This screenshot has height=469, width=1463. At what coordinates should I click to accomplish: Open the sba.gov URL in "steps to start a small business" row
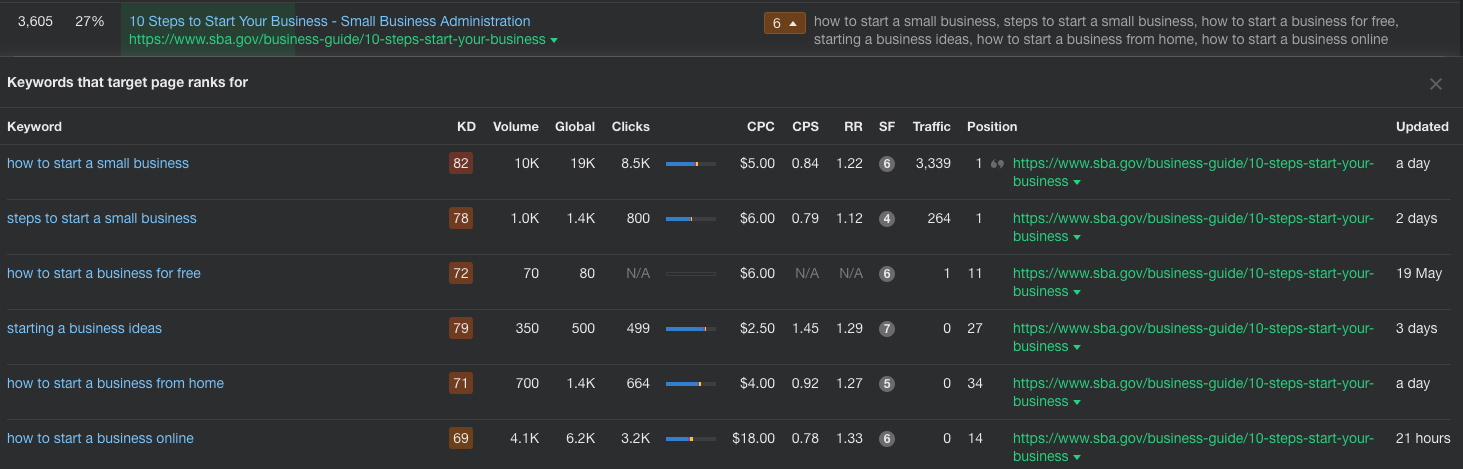(1193, 219)
